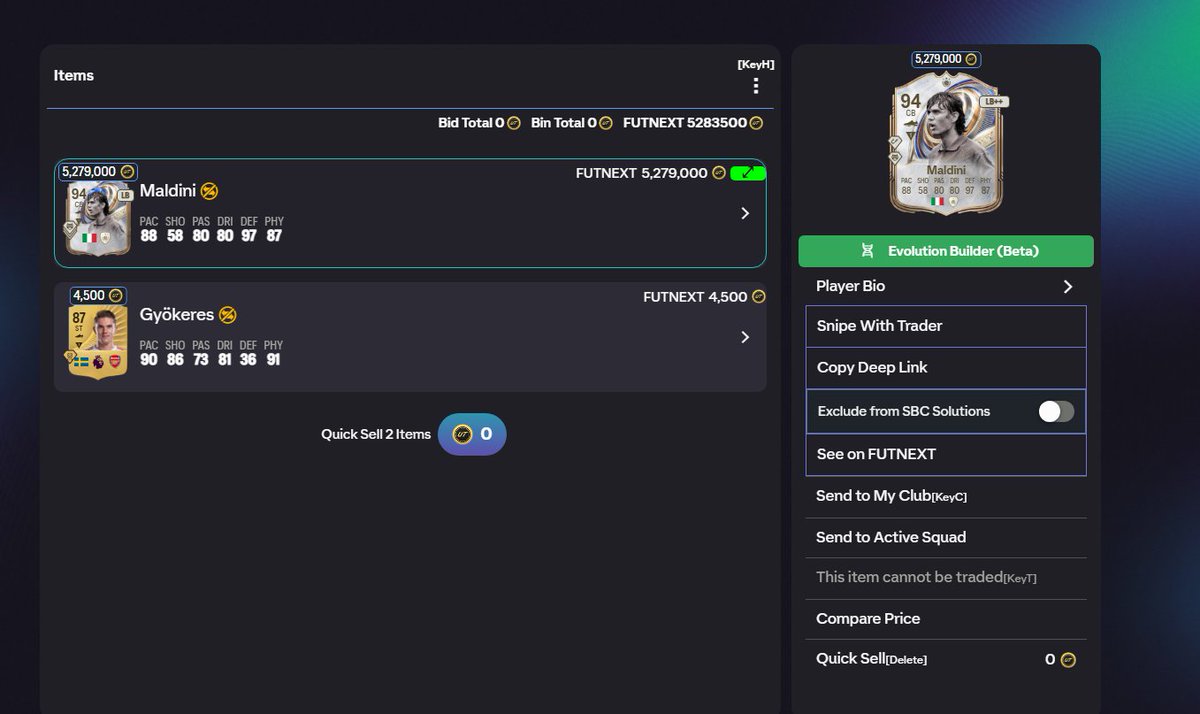Select Compare Price option

[946, 619]
